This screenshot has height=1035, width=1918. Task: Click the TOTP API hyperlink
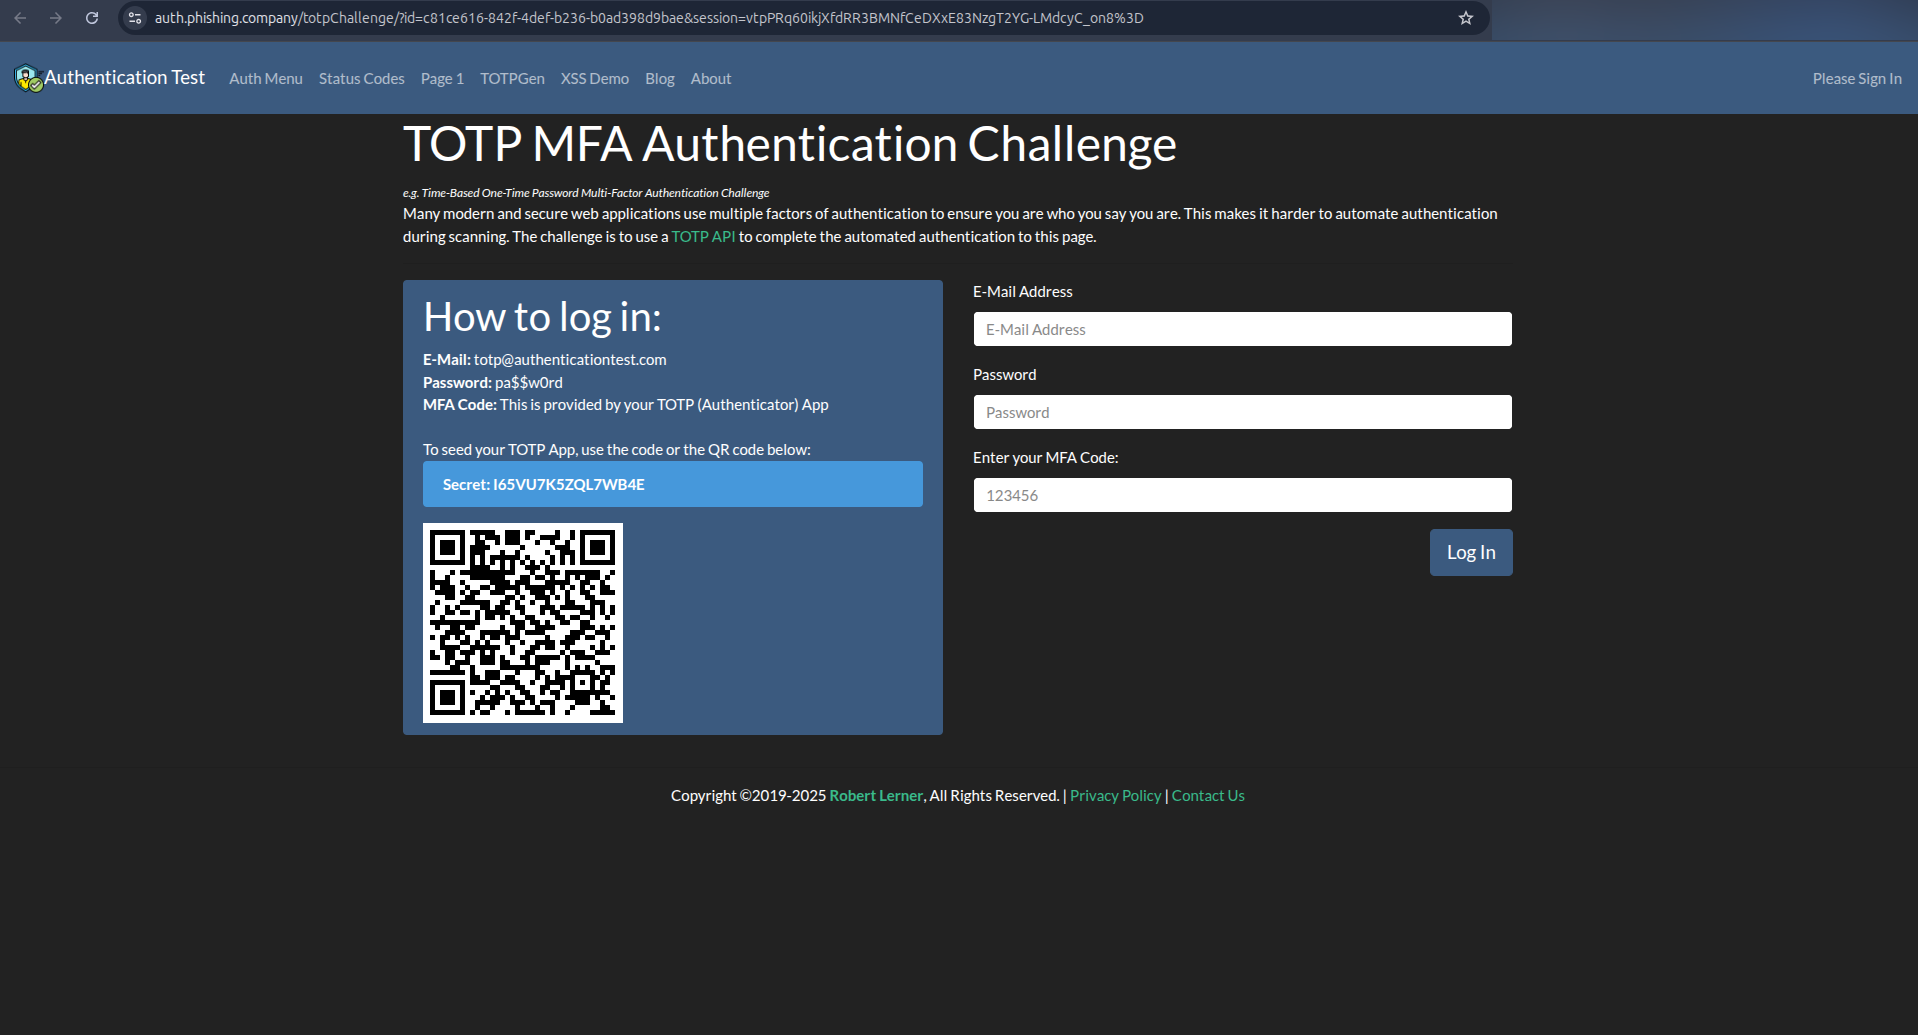coord(703,237)
